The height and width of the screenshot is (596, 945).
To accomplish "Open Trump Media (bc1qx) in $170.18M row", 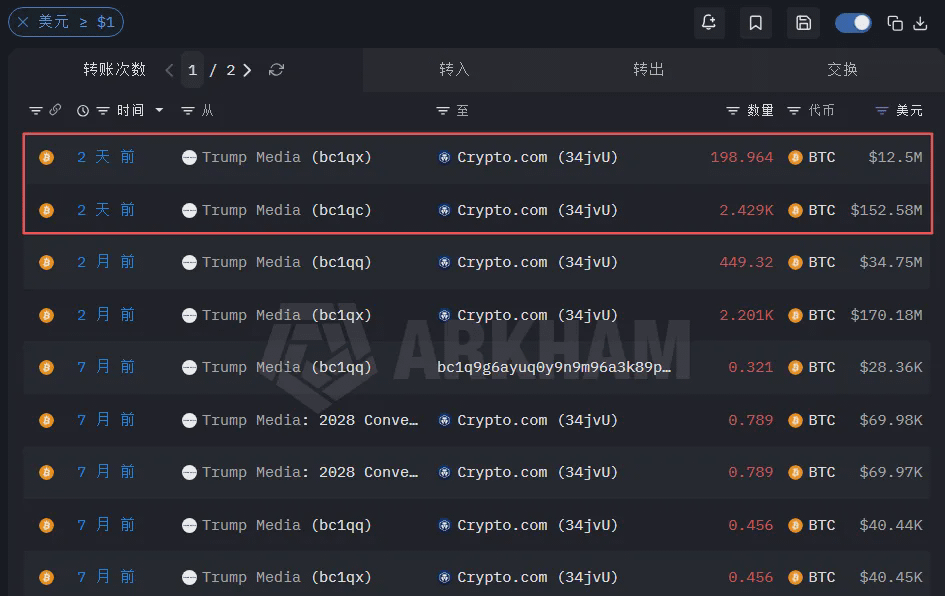I will (x=277, y=315).
